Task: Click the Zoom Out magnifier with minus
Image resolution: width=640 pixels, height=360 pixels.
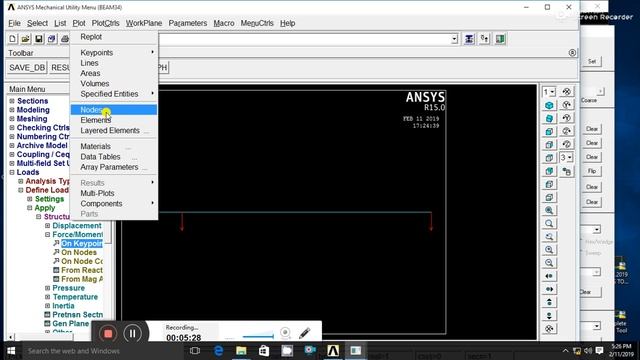Action: tap(549, 262)
